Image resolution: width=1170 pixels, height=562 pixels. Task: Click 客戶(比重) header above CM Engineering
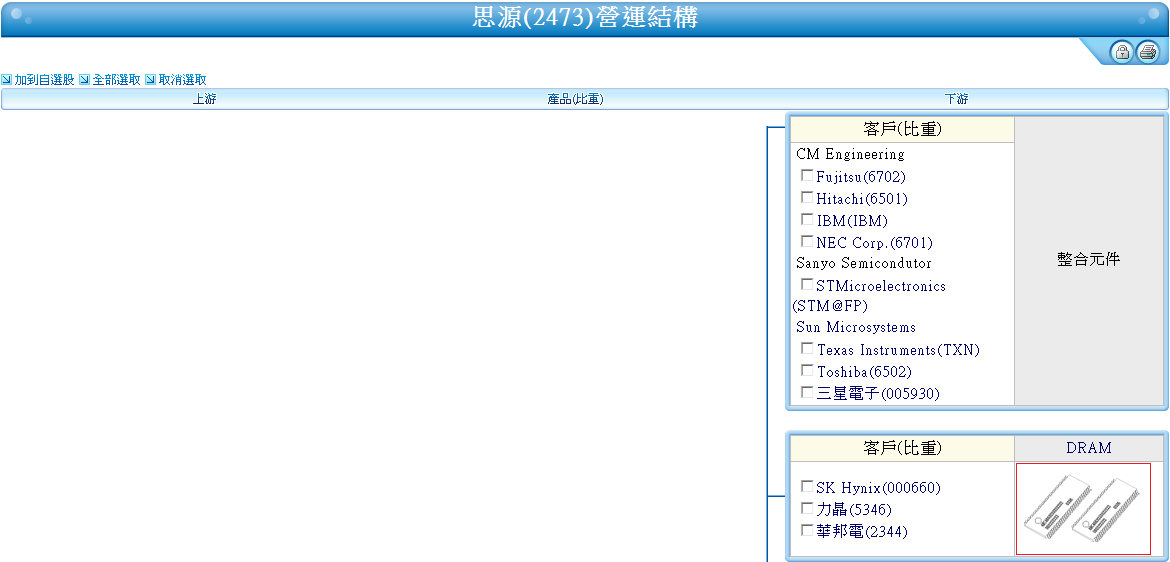coord(903,129)
